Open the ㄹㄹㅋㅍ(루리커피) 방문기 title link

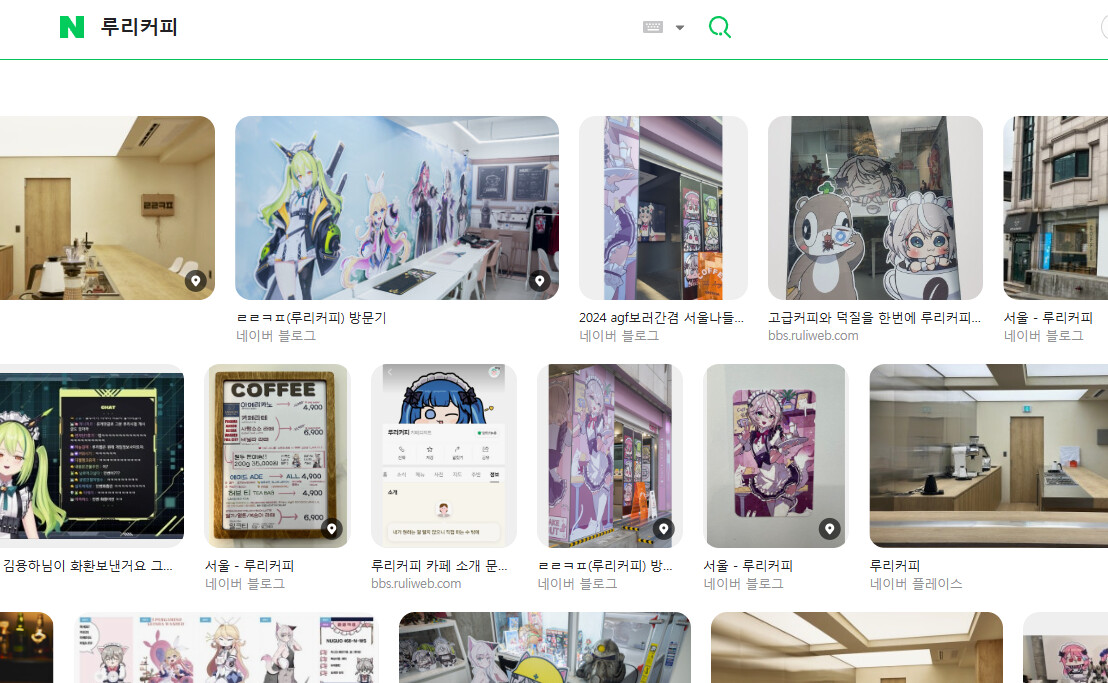click(312, 318)
